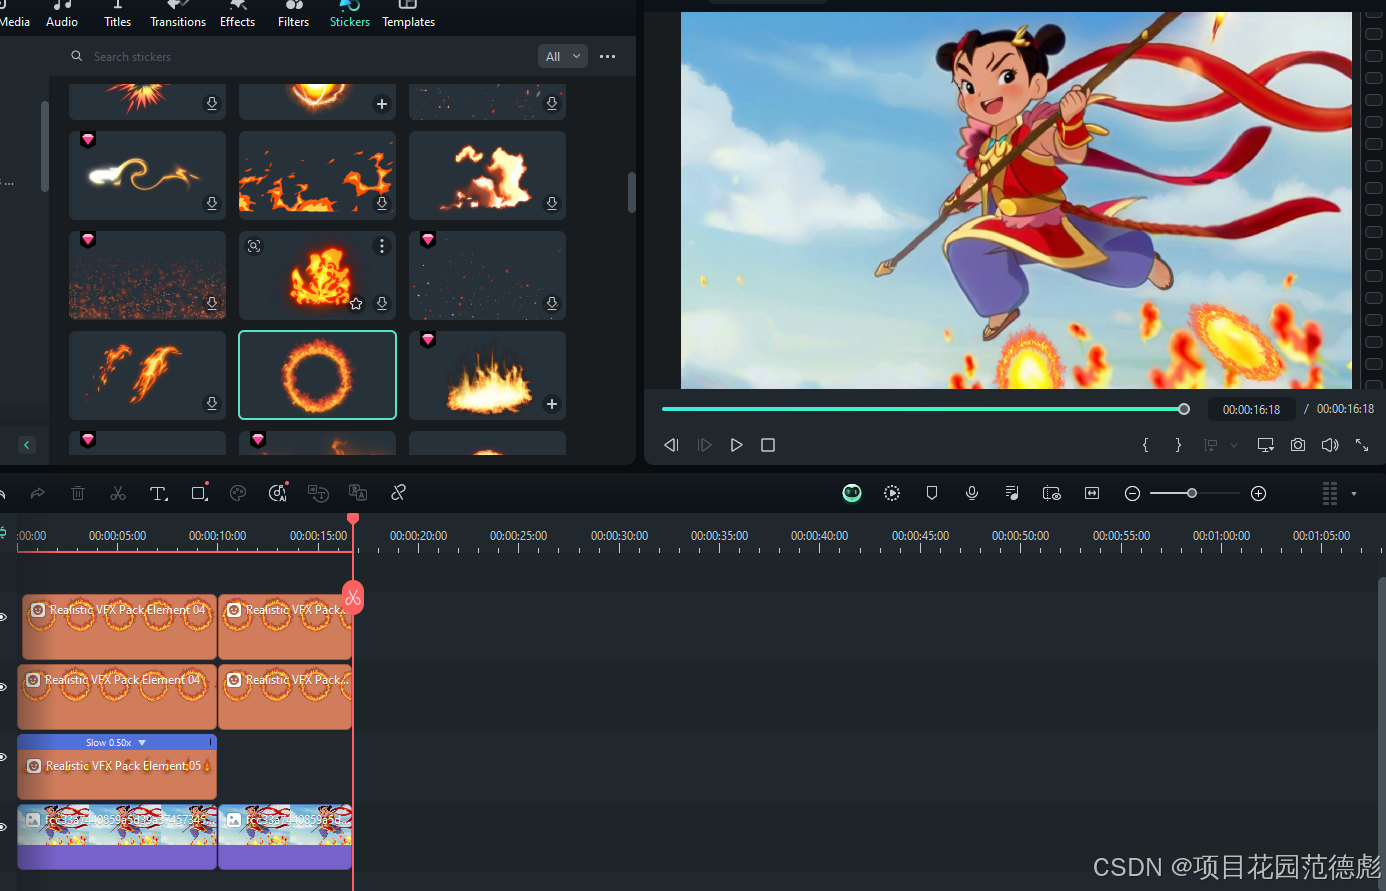
Task: Click the redo arrow in the timeline toolbar
Action: point(38,493)
